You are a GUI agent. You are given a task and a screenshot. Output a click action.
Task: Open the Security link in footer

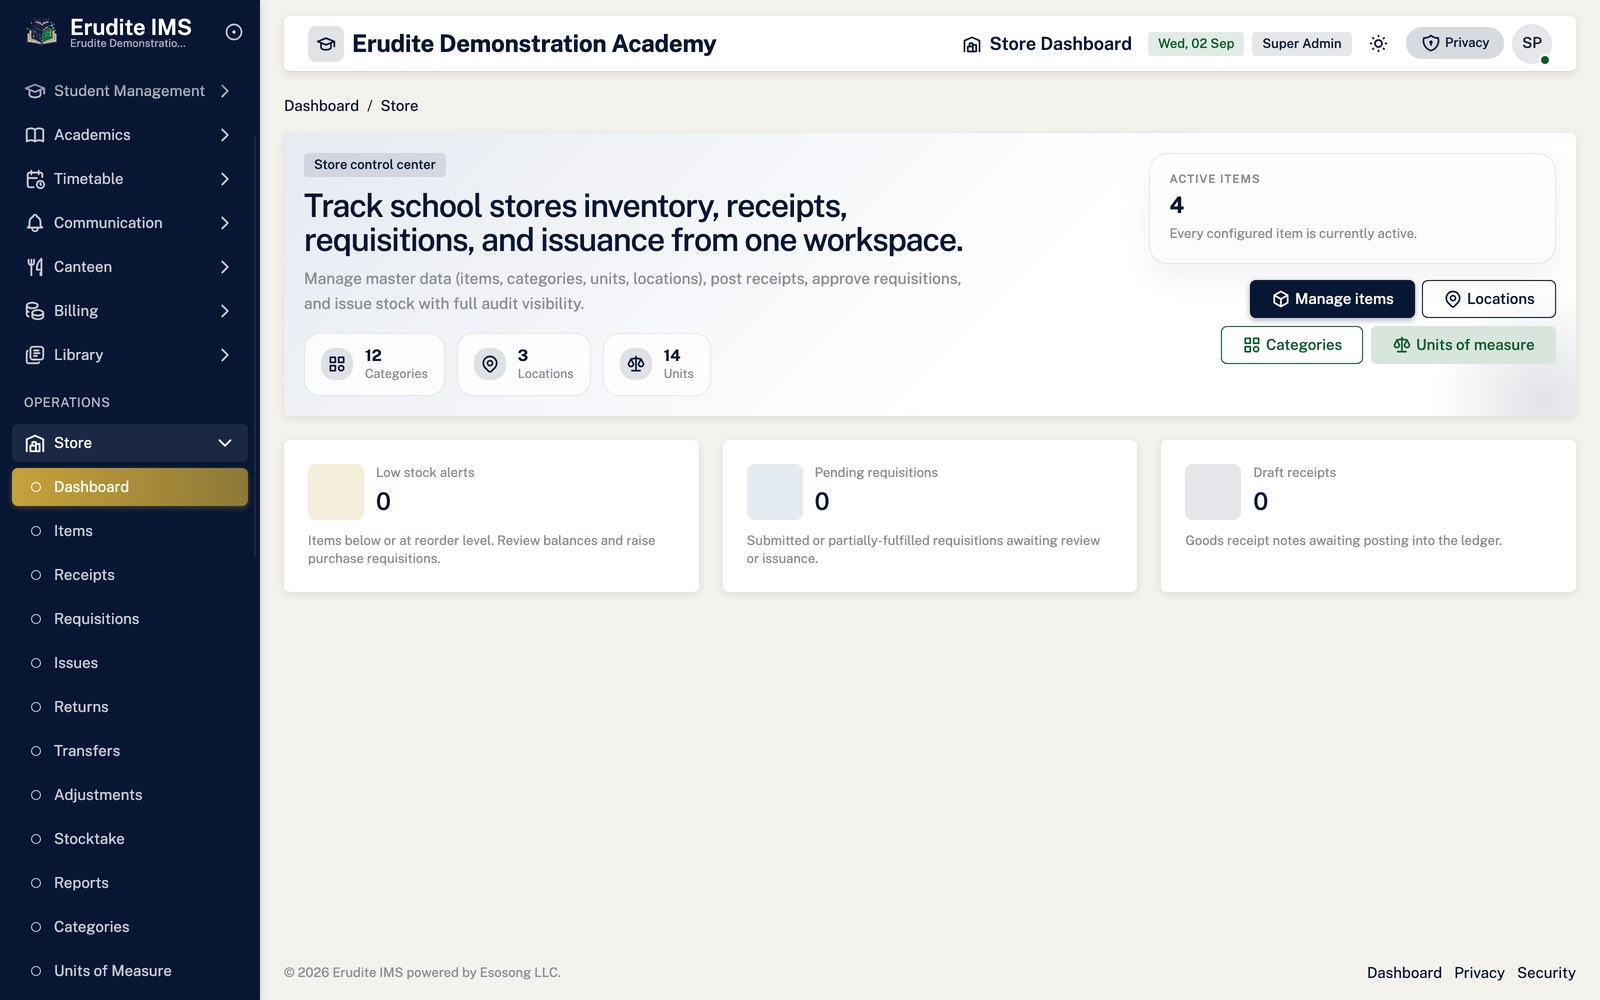tap(1546, 973)
